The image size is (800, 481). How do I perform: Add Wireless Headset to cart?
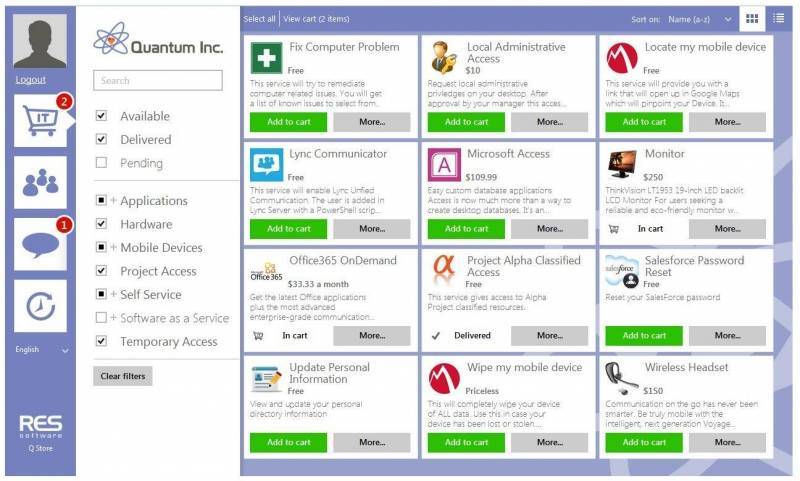[x=644, y=442]
